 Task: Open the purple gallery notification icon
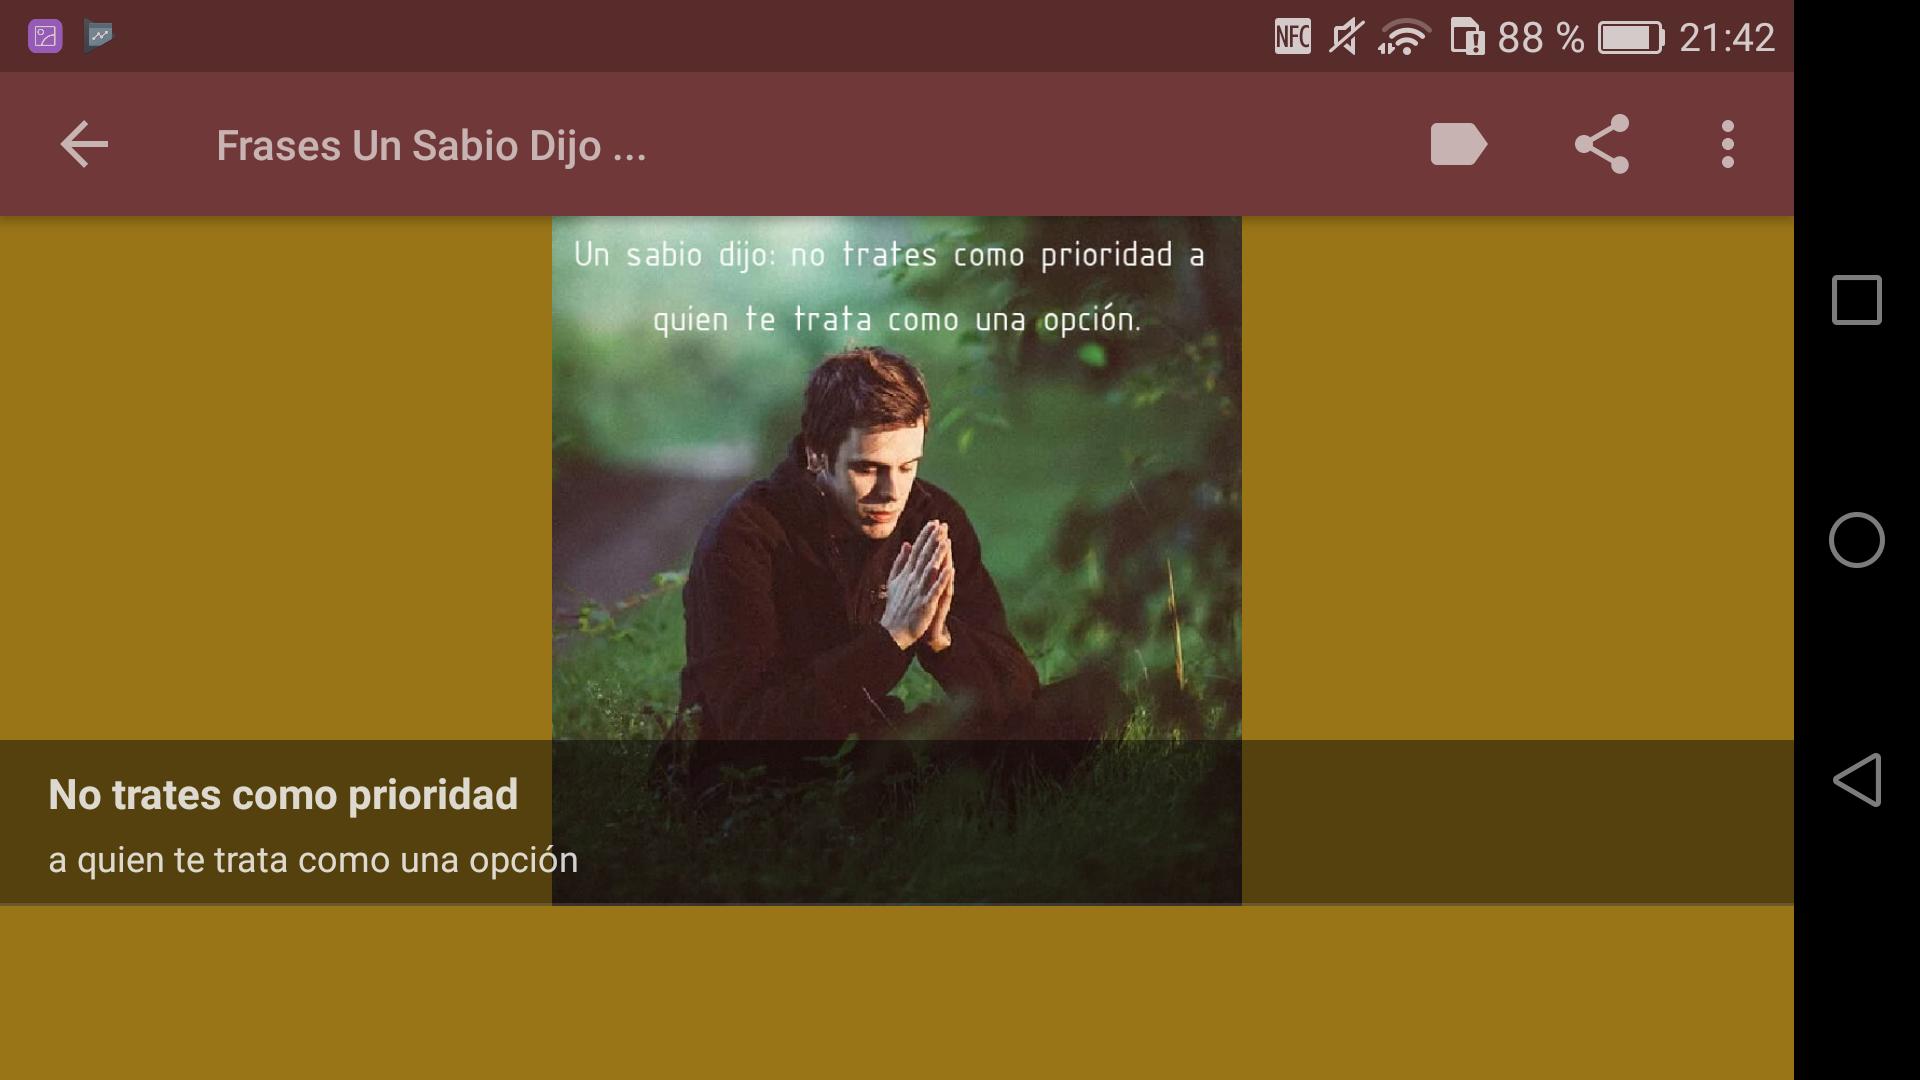pyautogui.click(x=45, y=36)
